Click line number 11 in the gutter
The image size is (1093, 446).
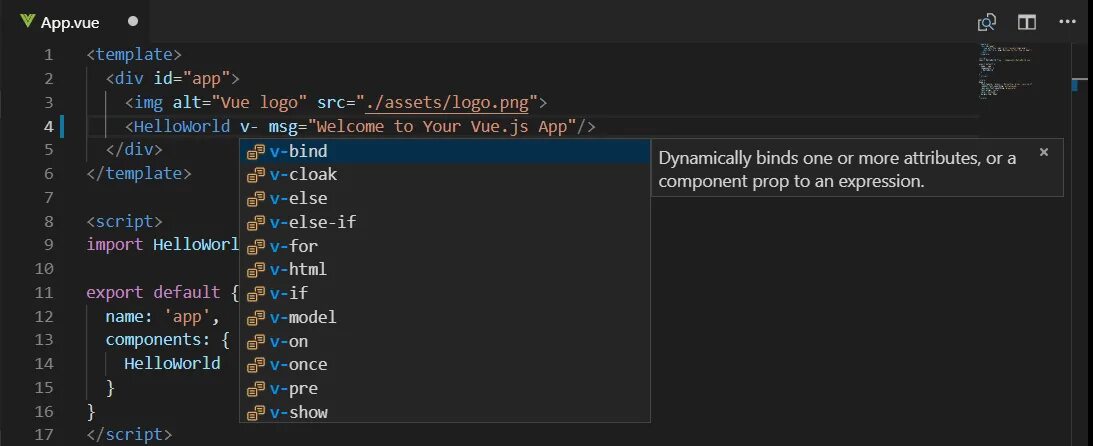click(x=43, y=293)
